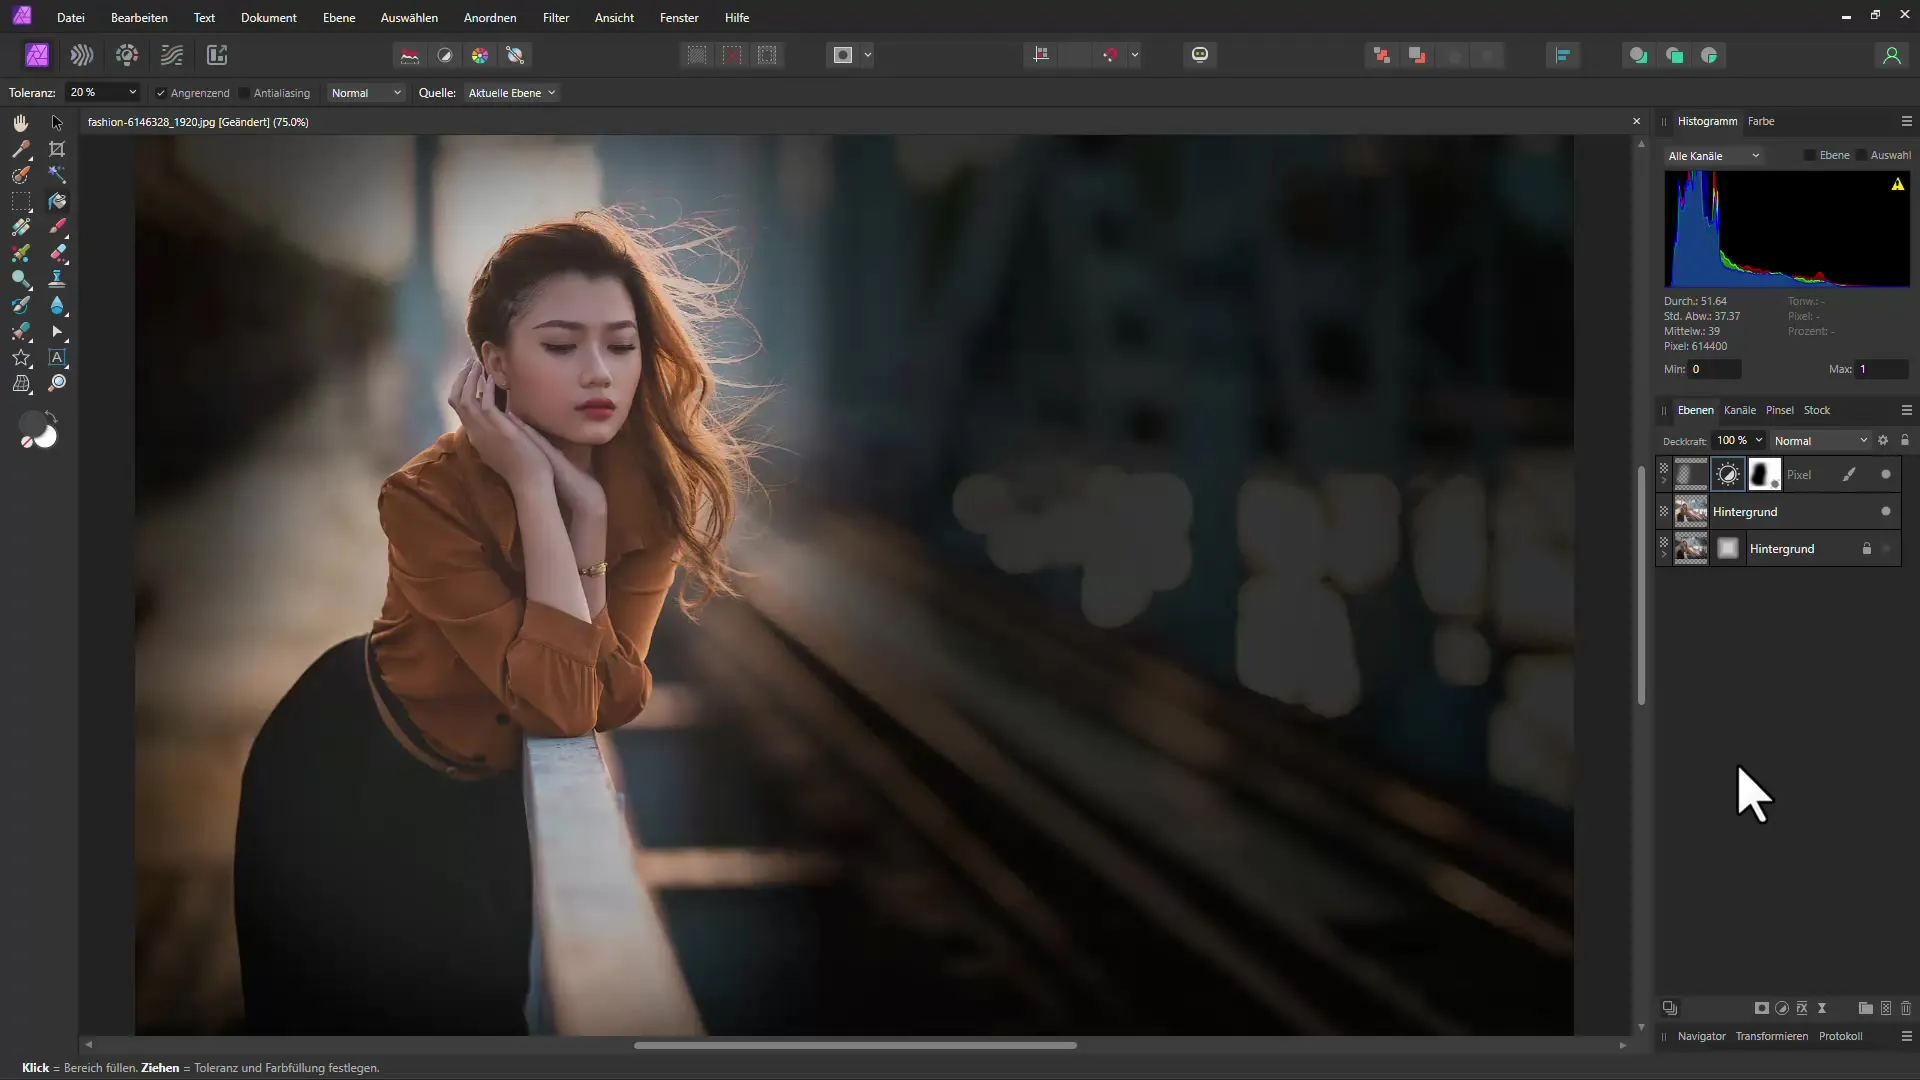The height and width of the screenshot is (1080, 1920).
Task: Open the Quelle Aktuelle Ebene dropdown
Action: pos(511,93)
